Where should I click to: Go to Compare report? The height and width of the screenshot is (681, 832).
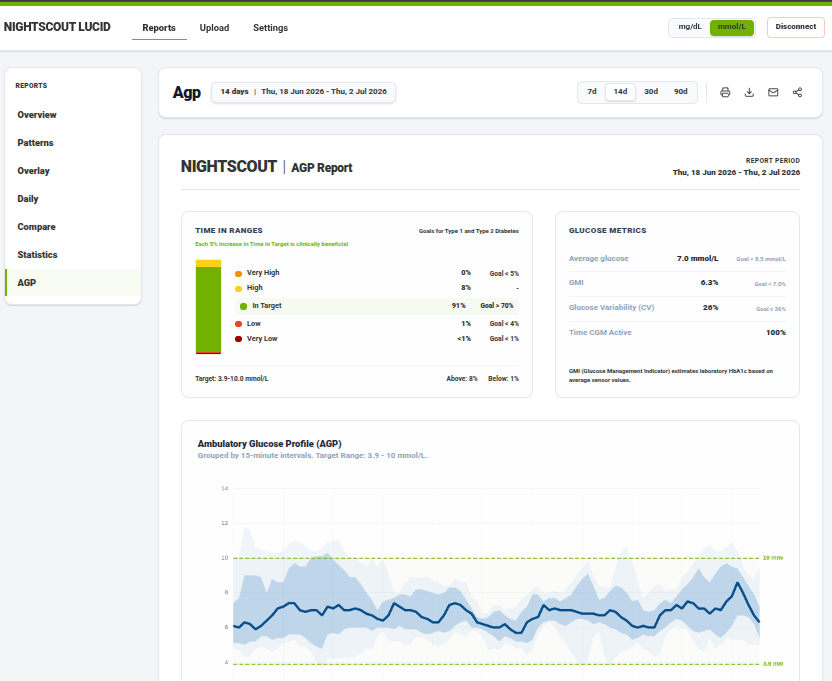[x=73, y=227]
